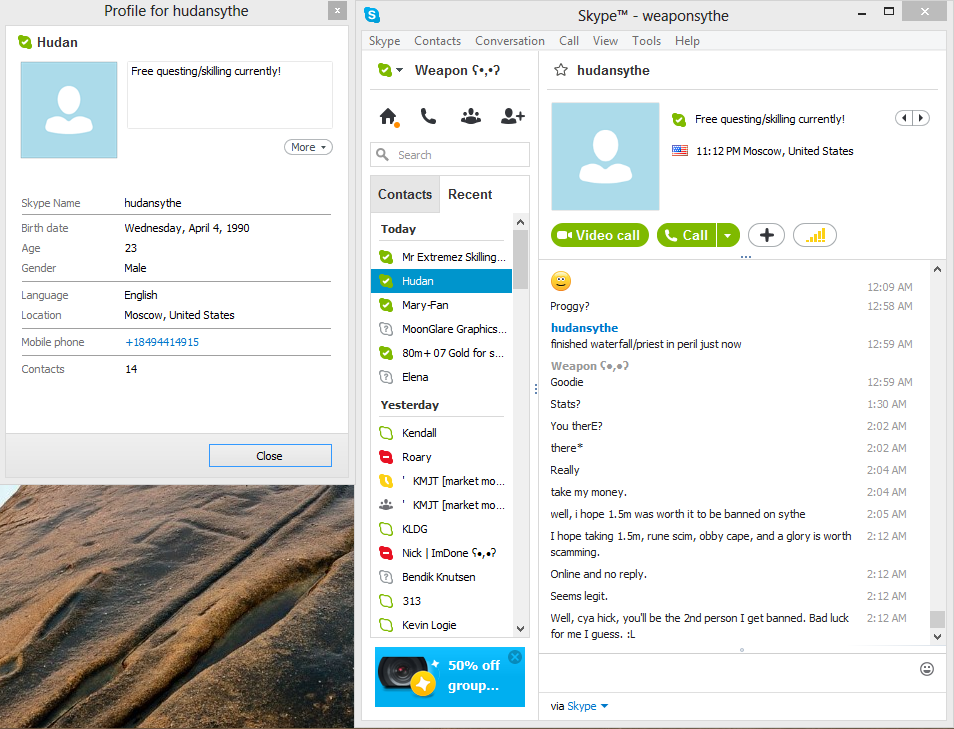Open the Contacts menu
Viewport: 954px width, 729px height.
click(x=437, y=41)
